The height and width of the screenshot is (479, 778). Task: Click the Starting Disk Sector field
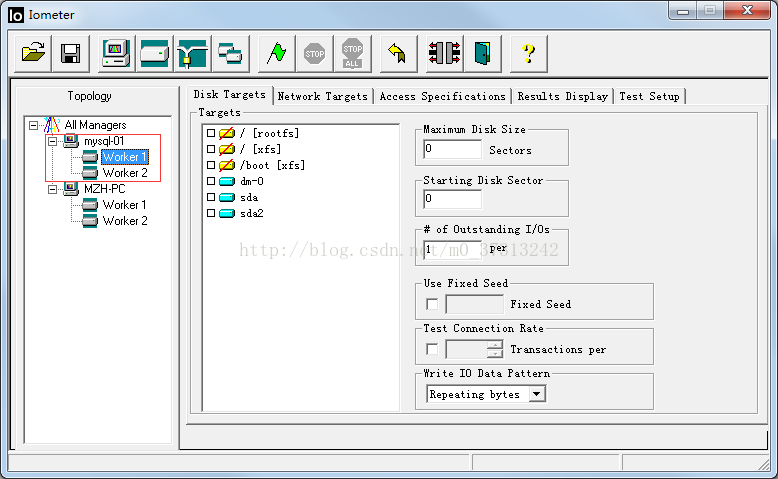453,199
